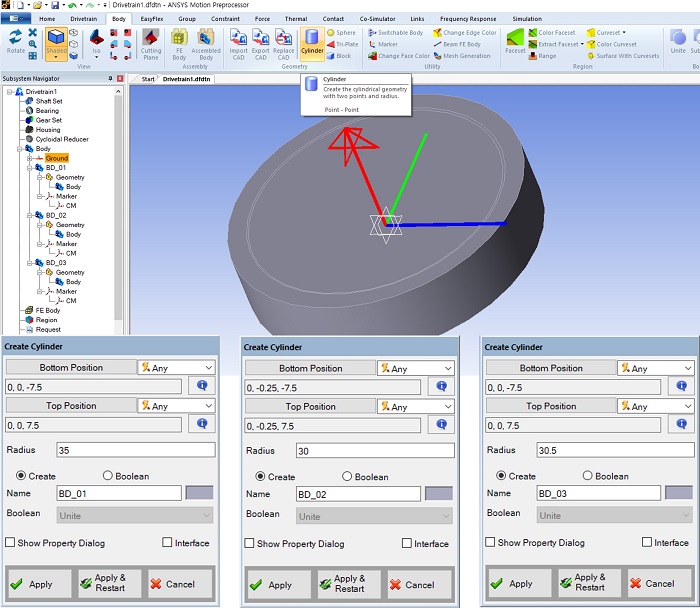This screenshot has width=700, height=608.
Task: Switch to Iso view
Action: point(96,44)
